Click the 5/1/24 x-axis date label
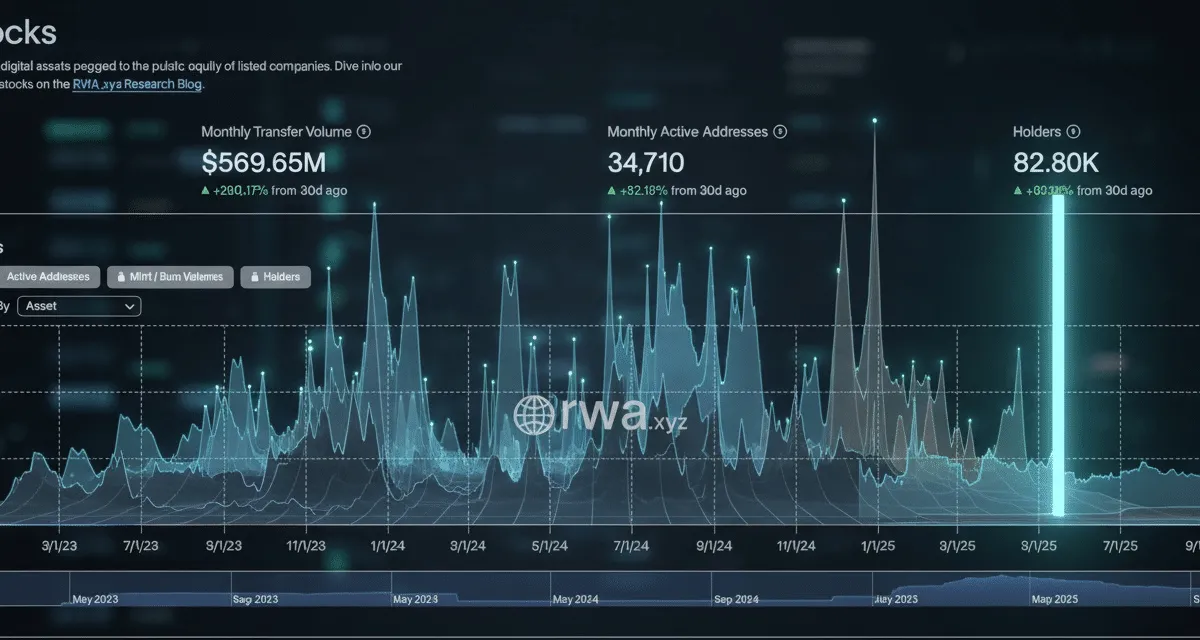Screen dimensions: 1200x640 click(549, 546)
